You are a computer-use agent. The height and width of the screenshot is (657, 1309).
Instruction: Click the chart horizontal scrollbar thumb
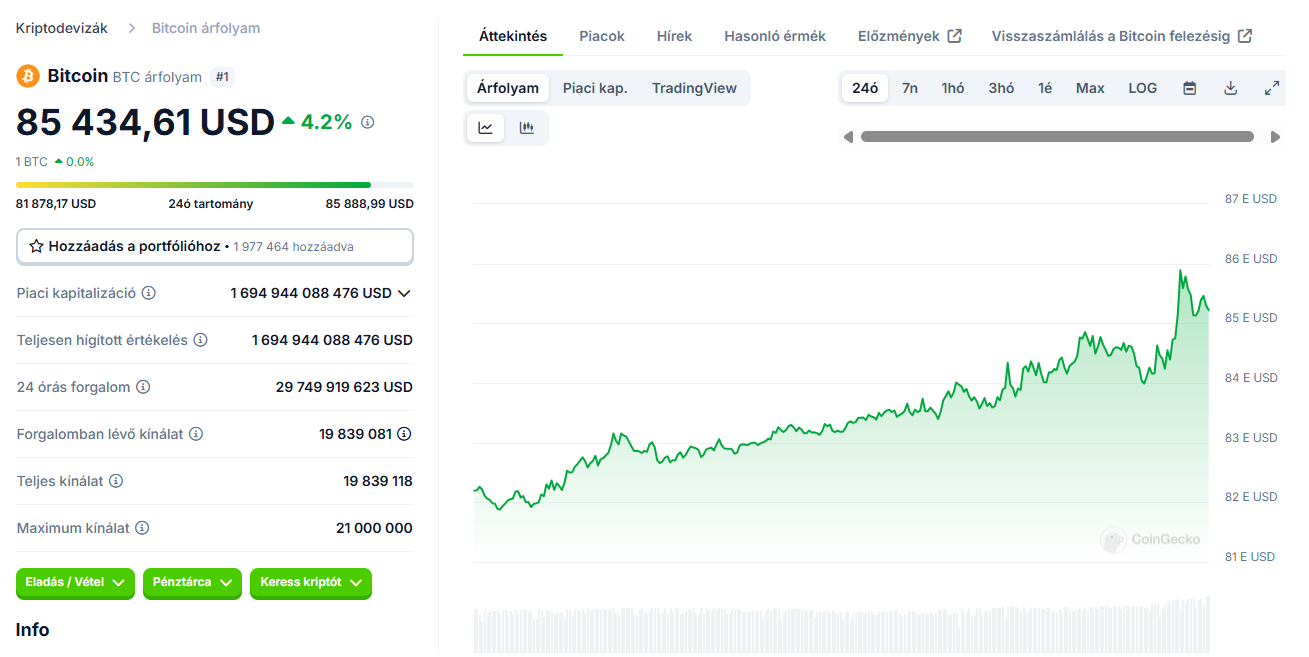click(x=1057, y=137)
